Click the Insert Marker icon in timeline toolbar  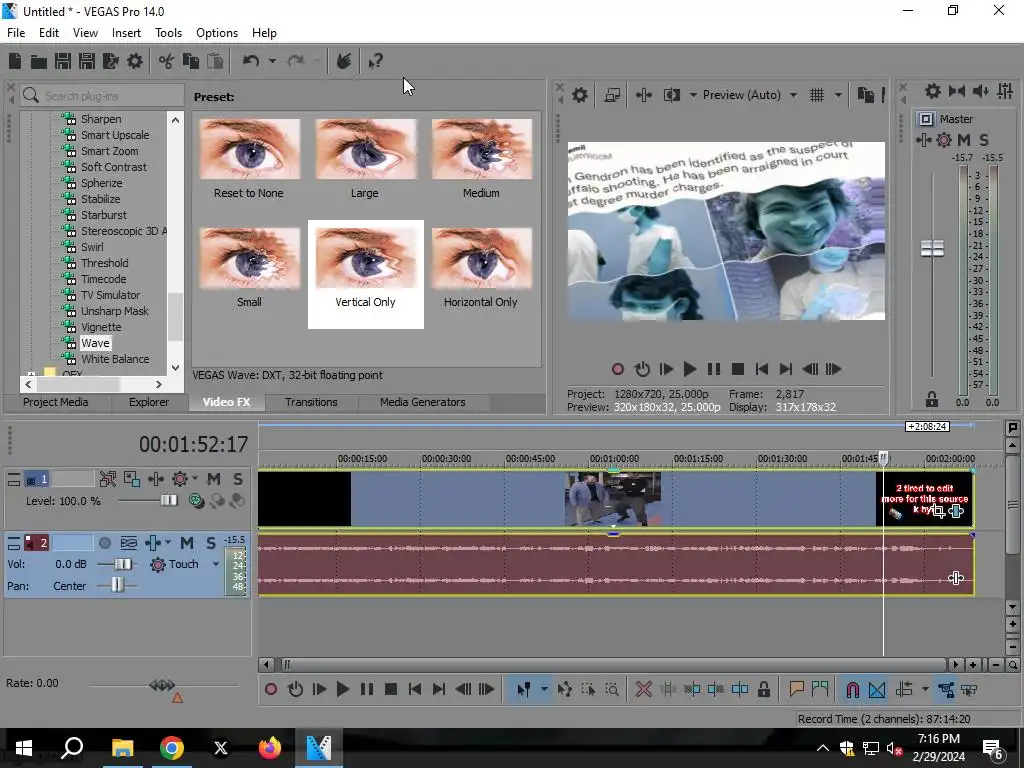click(796, 689)
